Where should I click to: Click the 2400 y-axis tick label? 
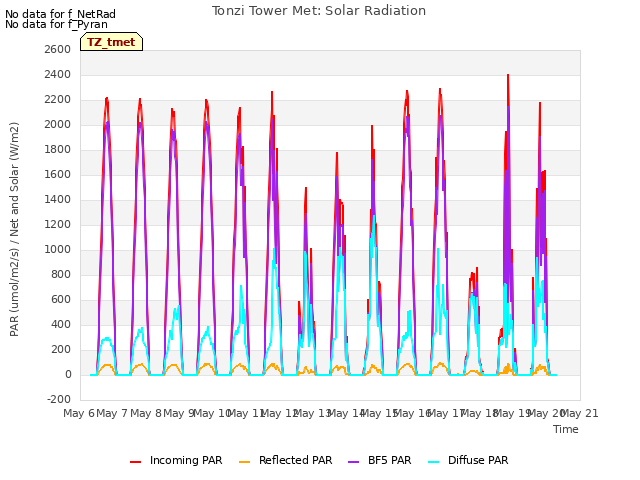point(58,74)
